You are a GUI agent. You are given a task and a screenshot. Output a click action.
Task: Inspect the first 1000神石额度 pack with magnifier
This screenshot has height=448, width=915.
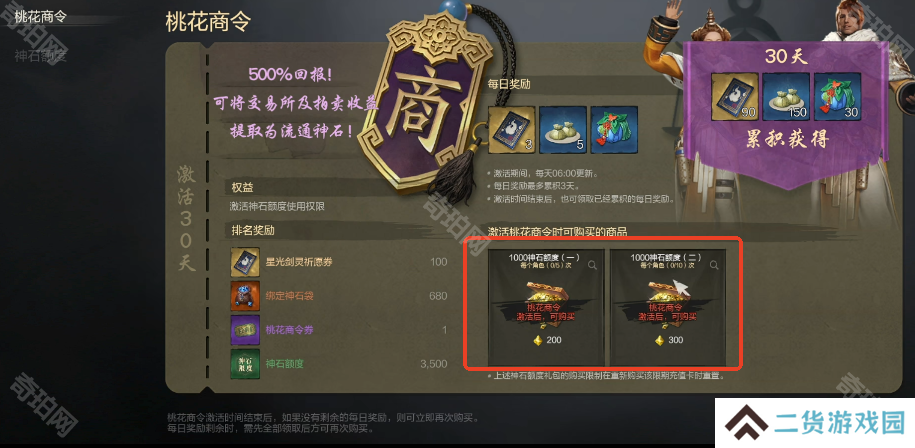pos(592,265)
